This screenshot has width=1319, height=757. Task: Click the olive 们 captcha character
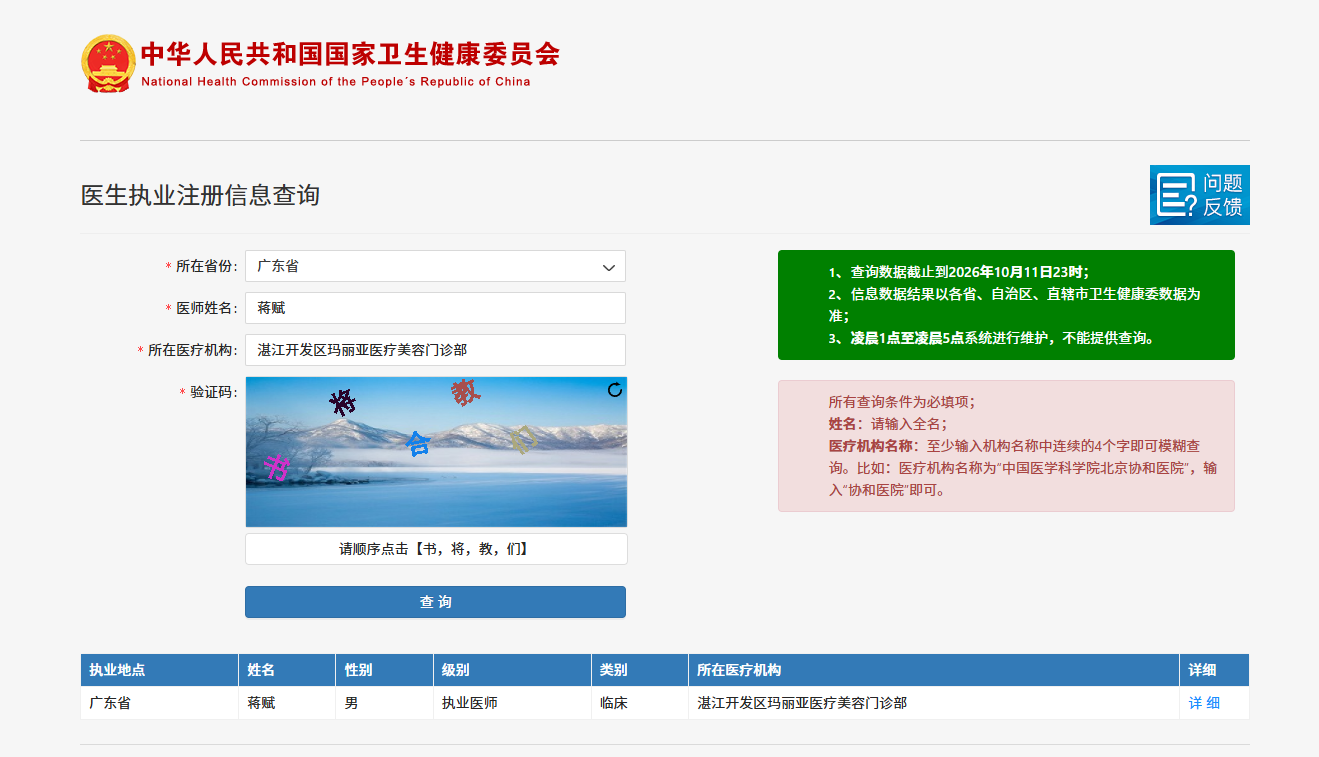click(x=524, y=439)
